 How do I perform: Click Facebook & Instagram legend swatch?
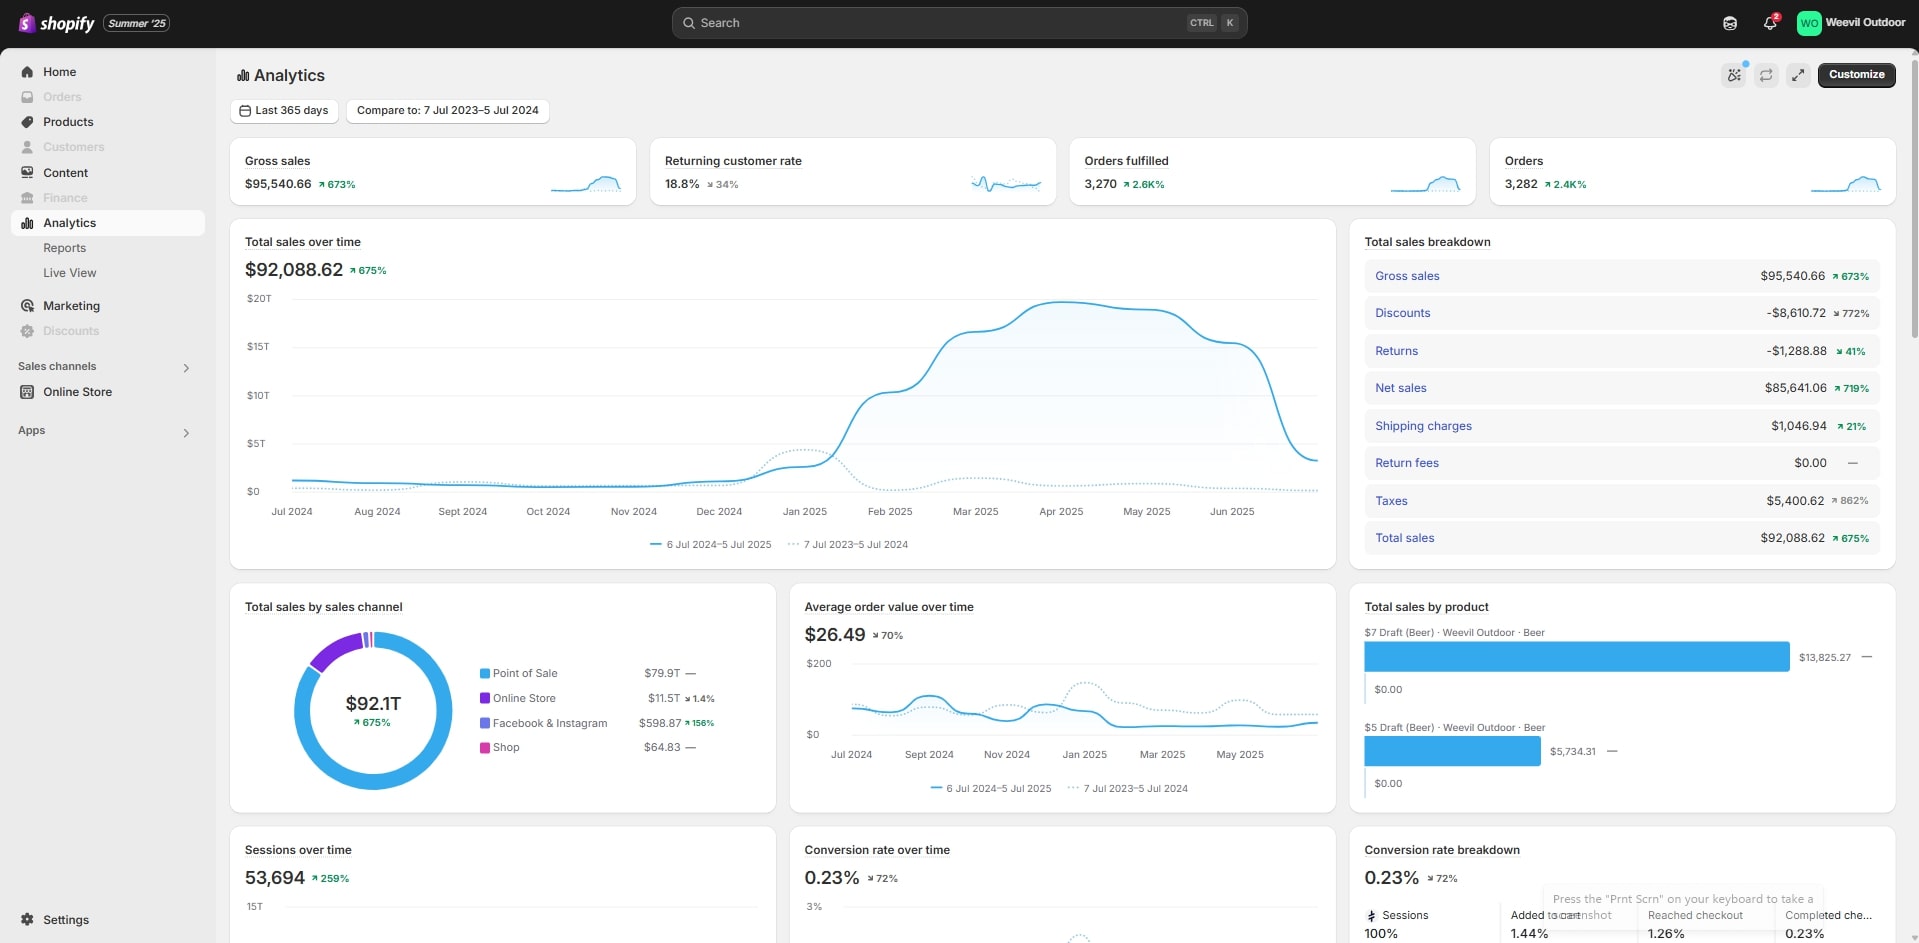[485, 723]
